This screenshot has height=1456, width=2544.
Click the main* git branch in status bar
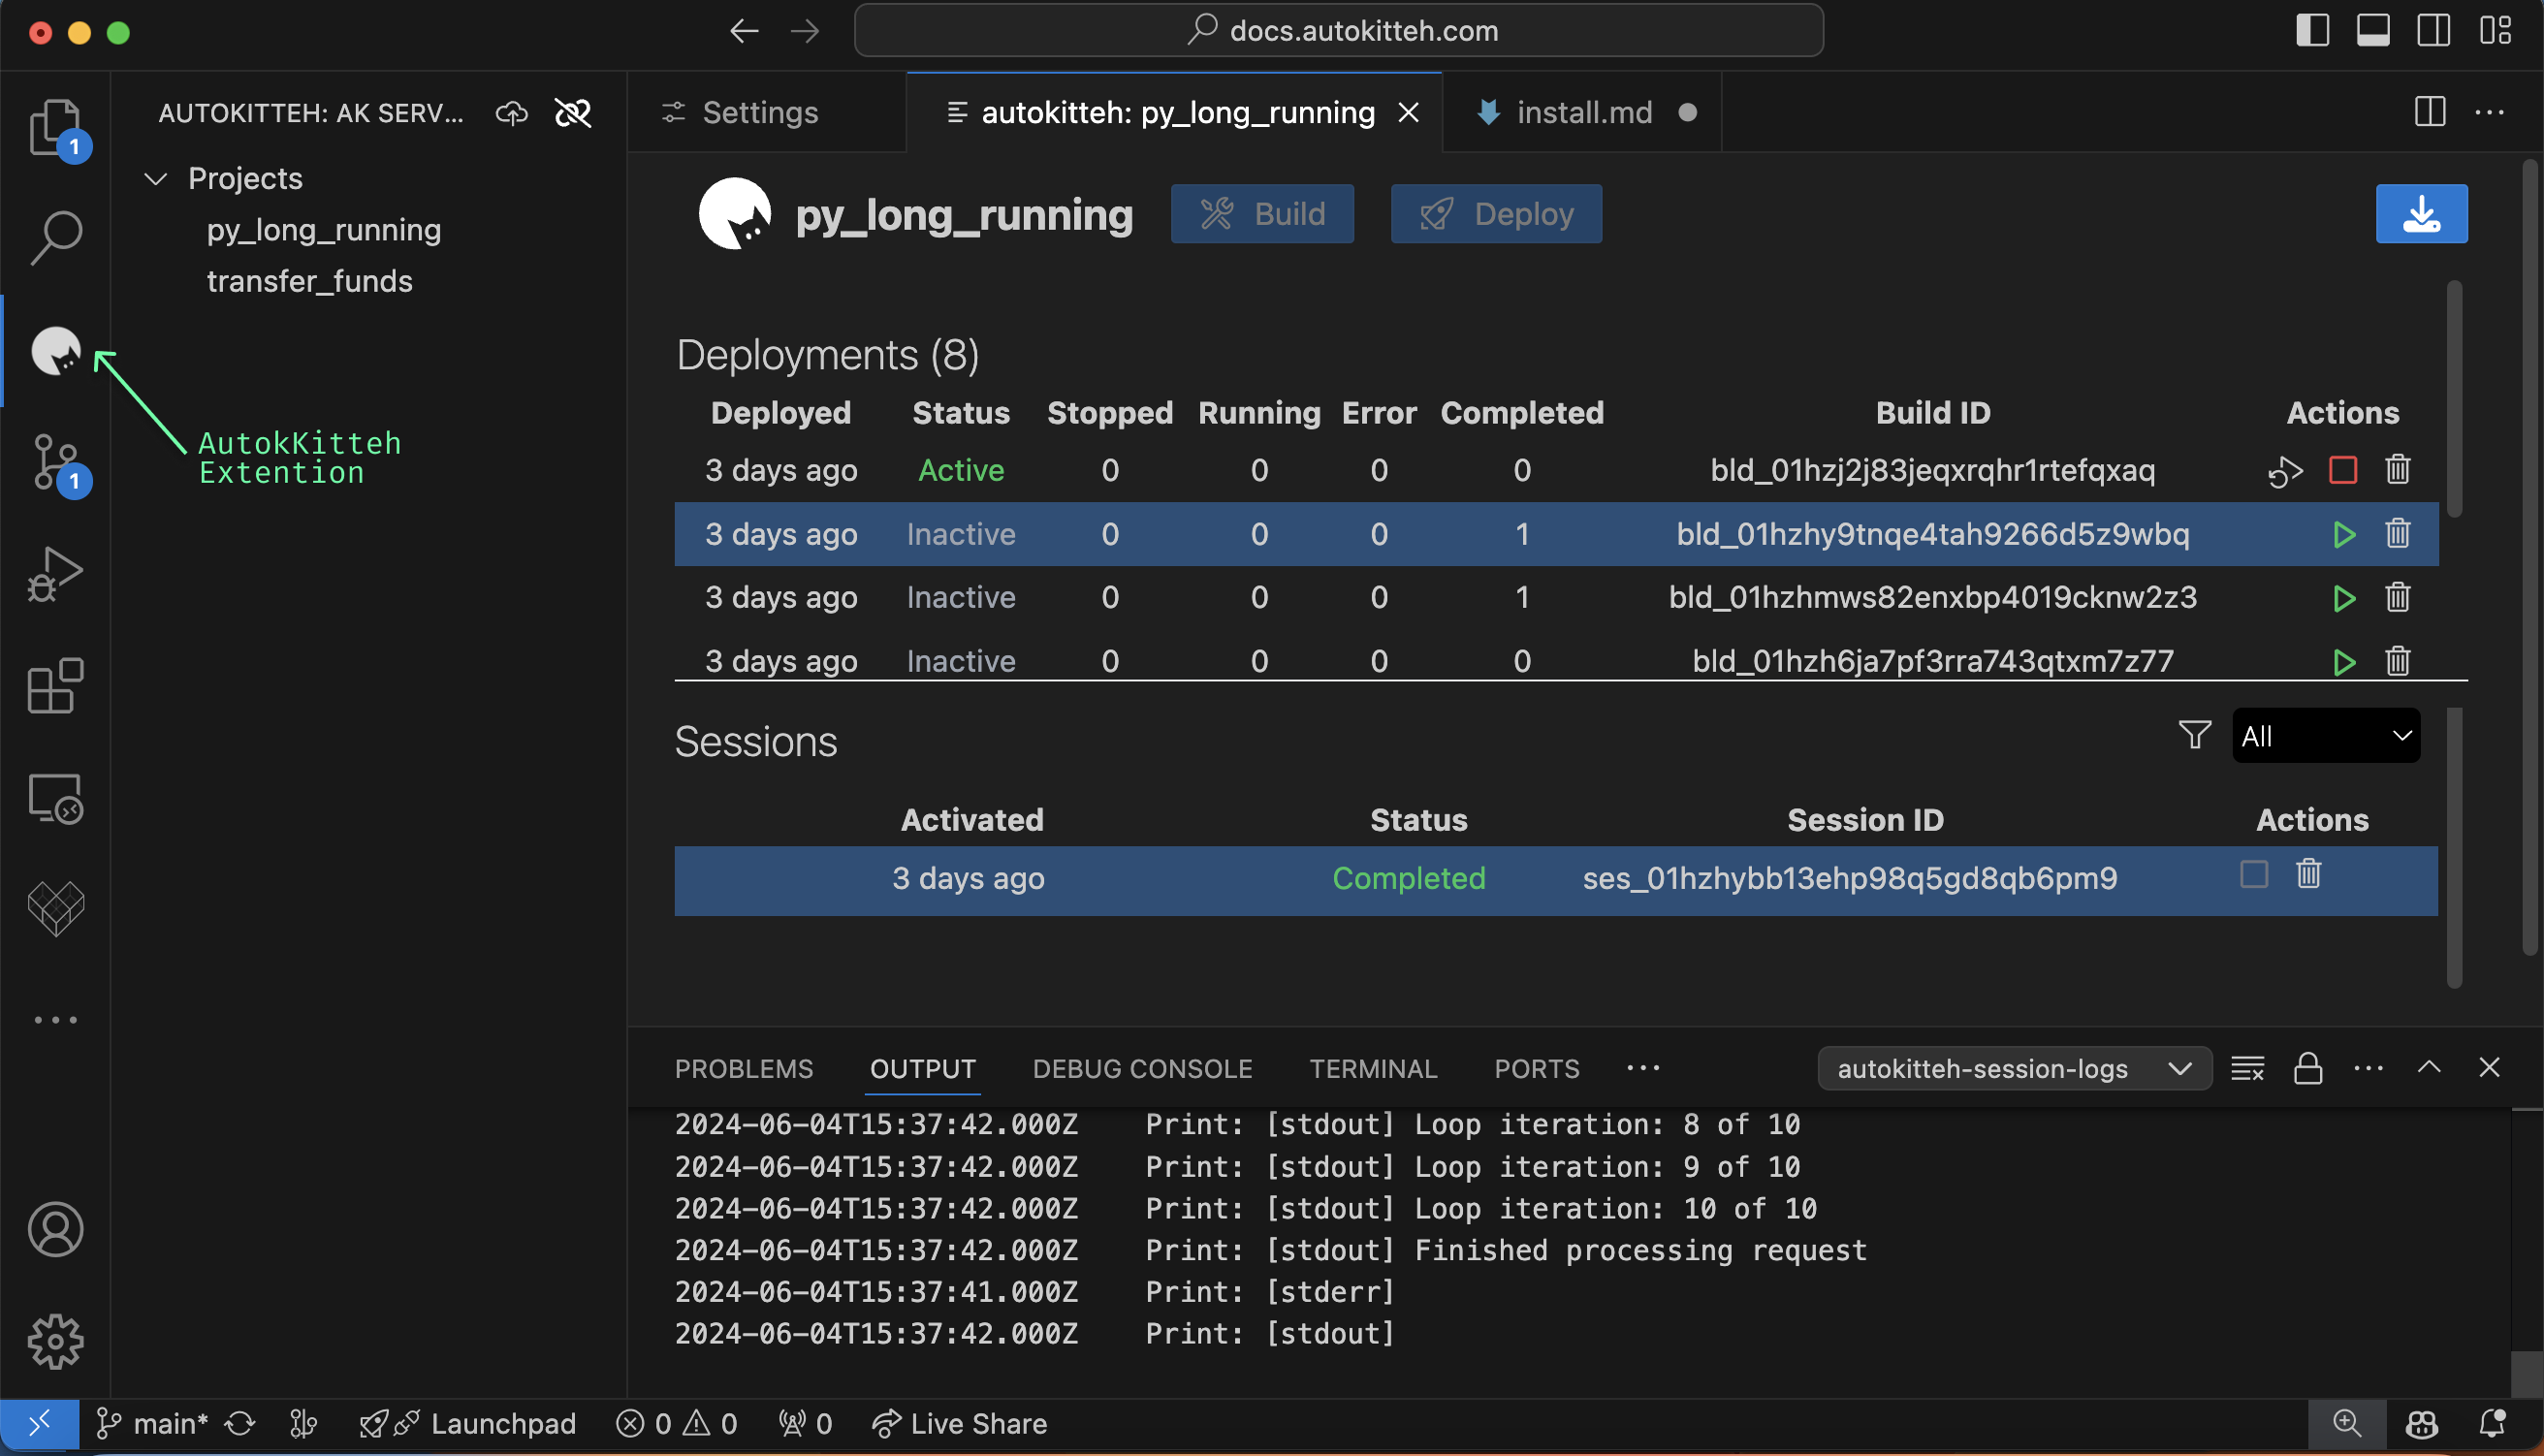tap(152, 1423)
